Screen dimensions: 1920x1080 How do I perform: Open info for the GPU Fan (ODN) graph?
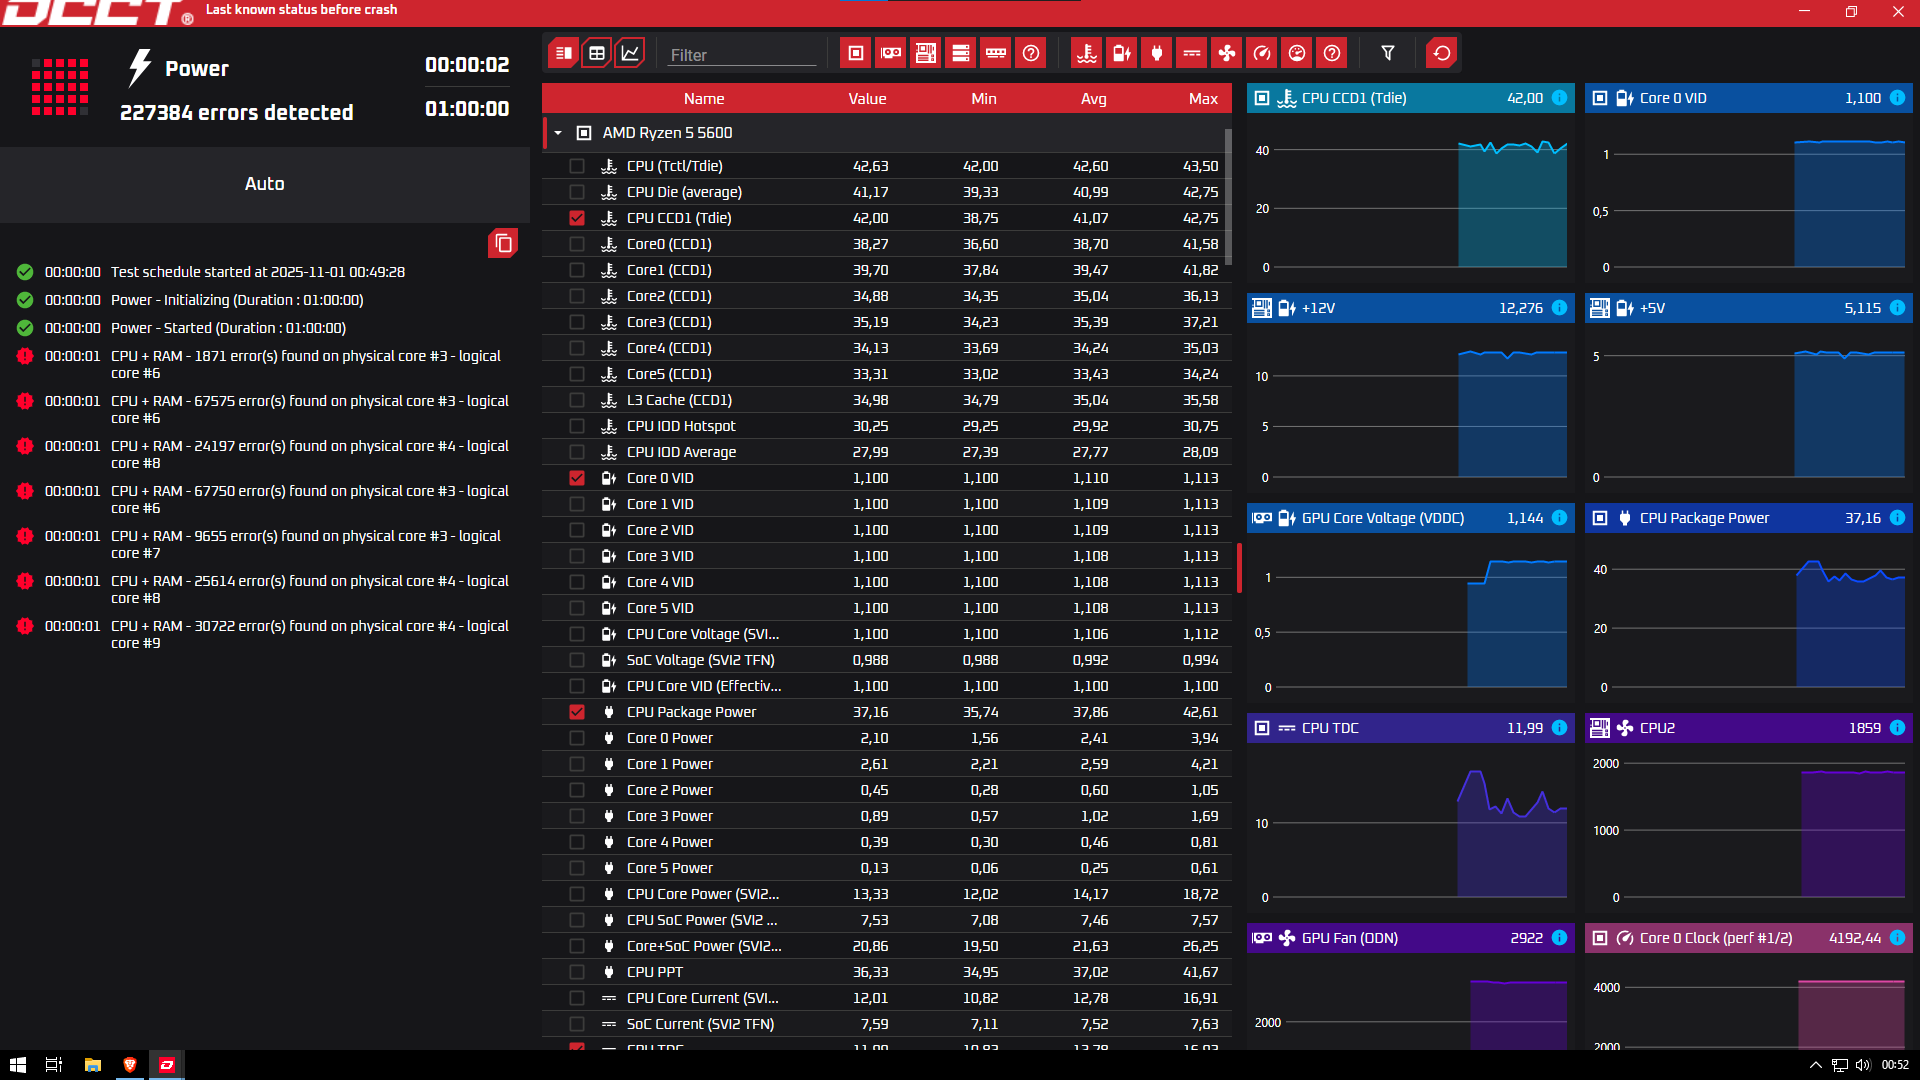click(x=1559, y=938)
